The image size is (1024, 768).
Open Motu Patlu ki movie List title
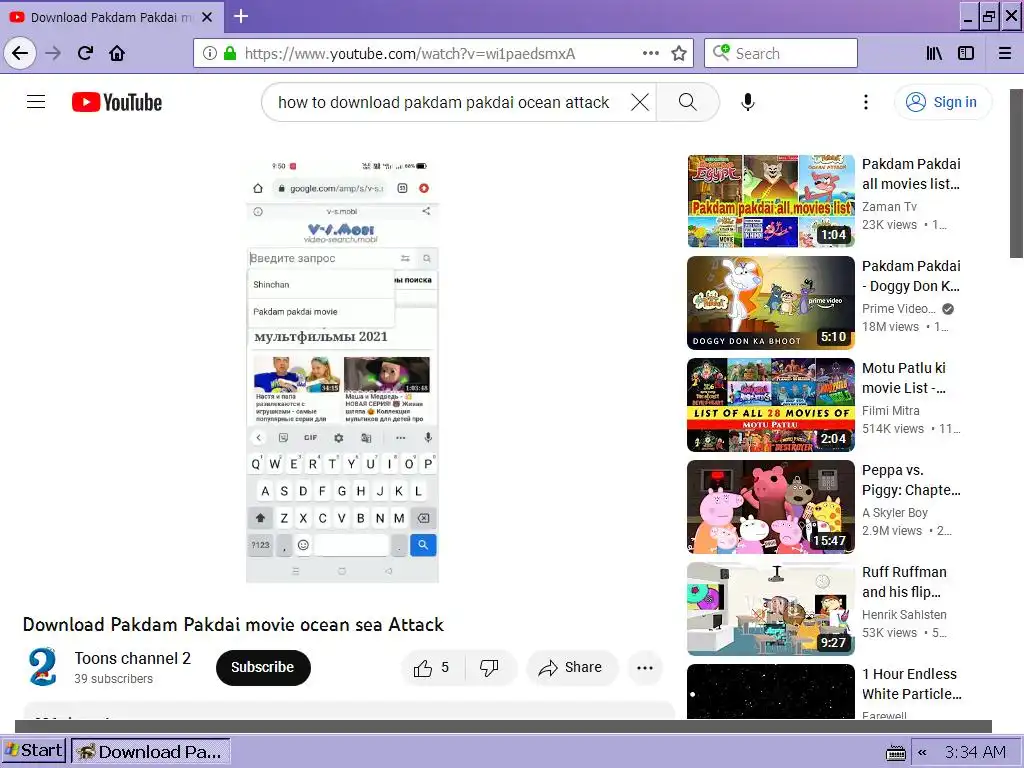[904, 377]
